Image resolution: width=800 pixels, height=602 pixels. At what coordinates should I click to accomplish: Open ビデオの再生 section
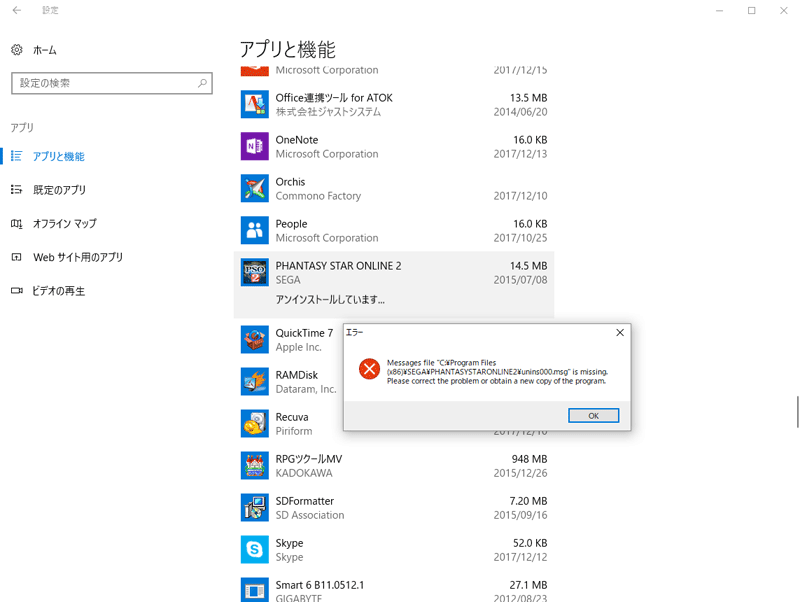[x=59, y=291]
